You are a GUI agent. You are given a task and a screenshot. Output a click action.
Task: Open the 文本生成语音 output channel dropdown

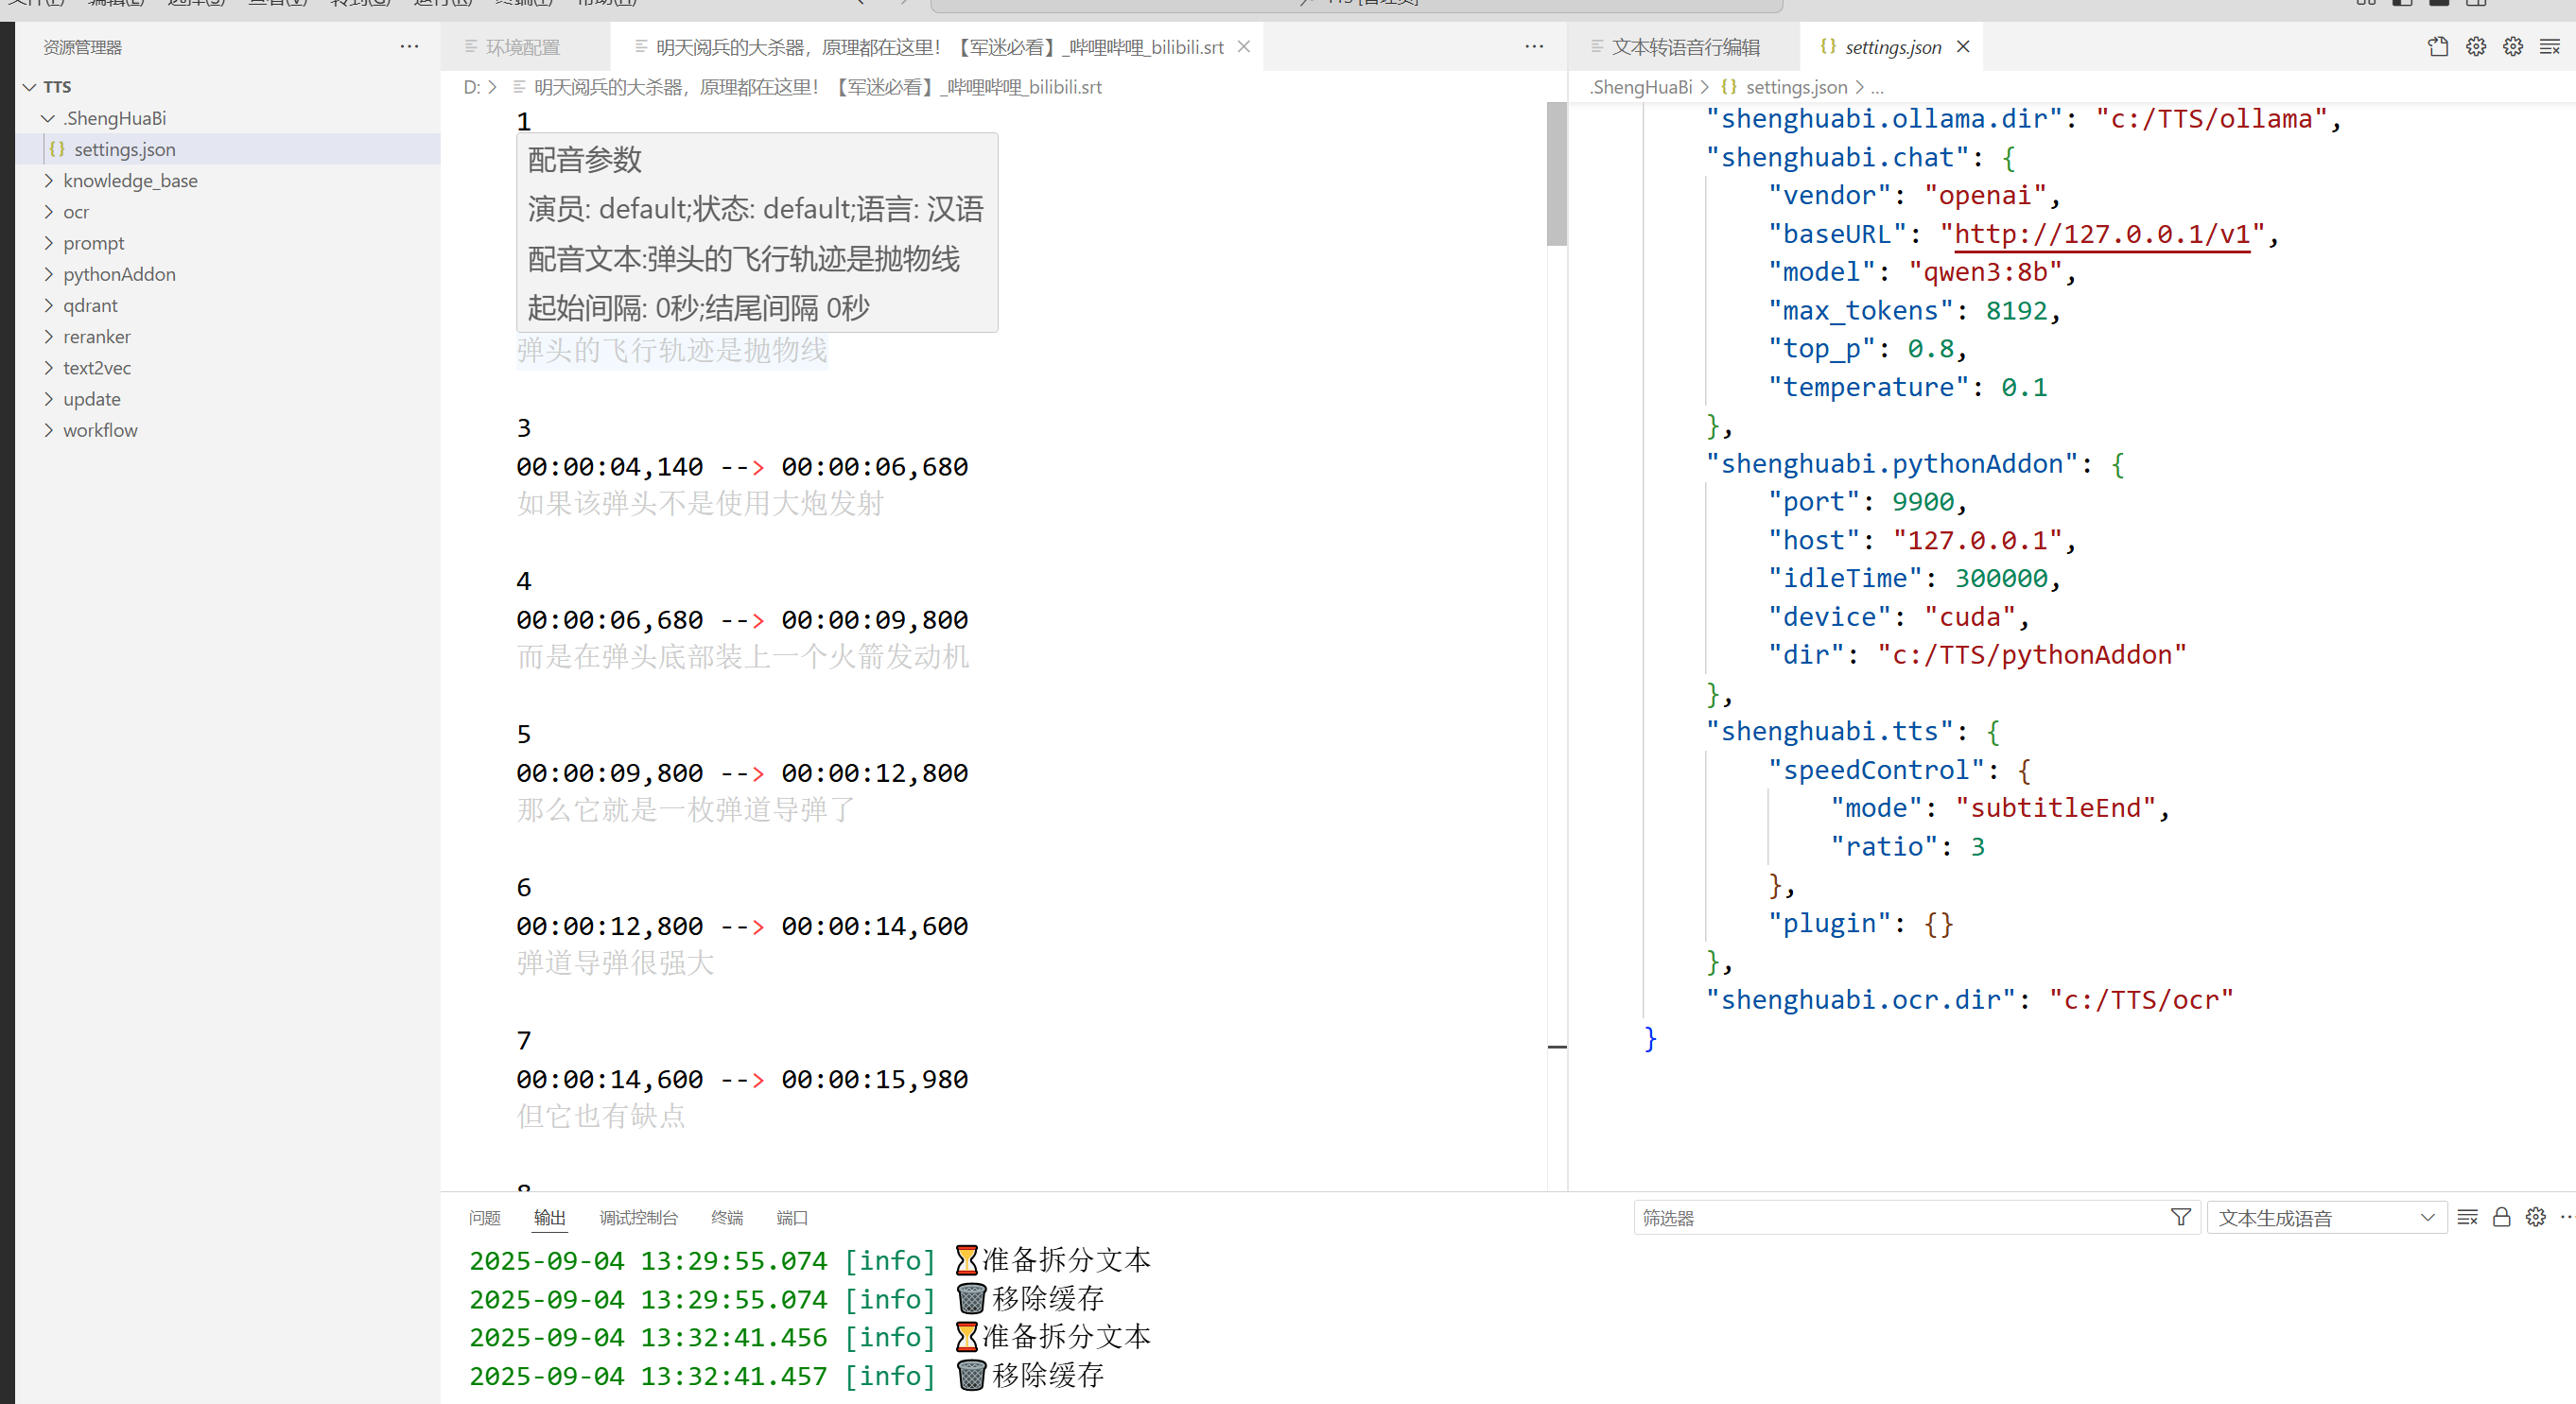point(2326,1217)
